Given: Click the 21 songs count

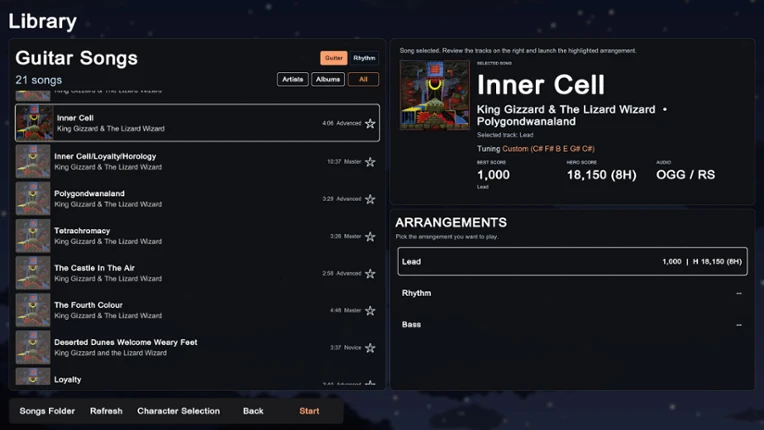Looking at the screenshot, I should (38, 80).
